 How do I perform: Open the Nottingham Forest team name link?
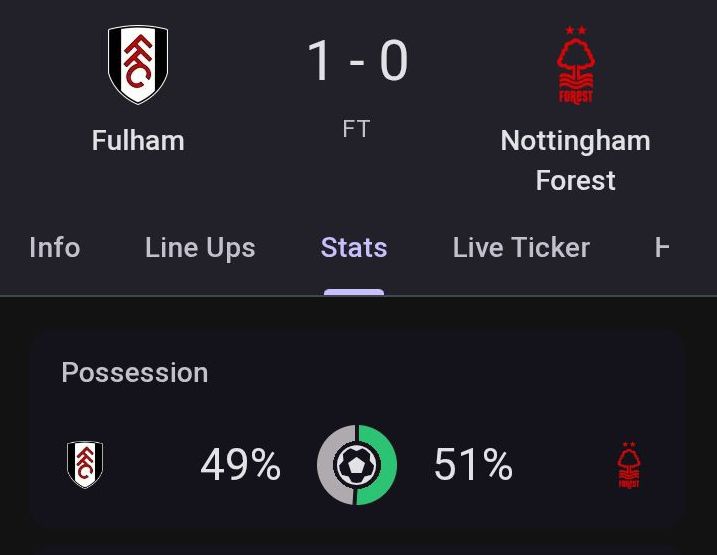pyautogui.click(x=575, y=160)
